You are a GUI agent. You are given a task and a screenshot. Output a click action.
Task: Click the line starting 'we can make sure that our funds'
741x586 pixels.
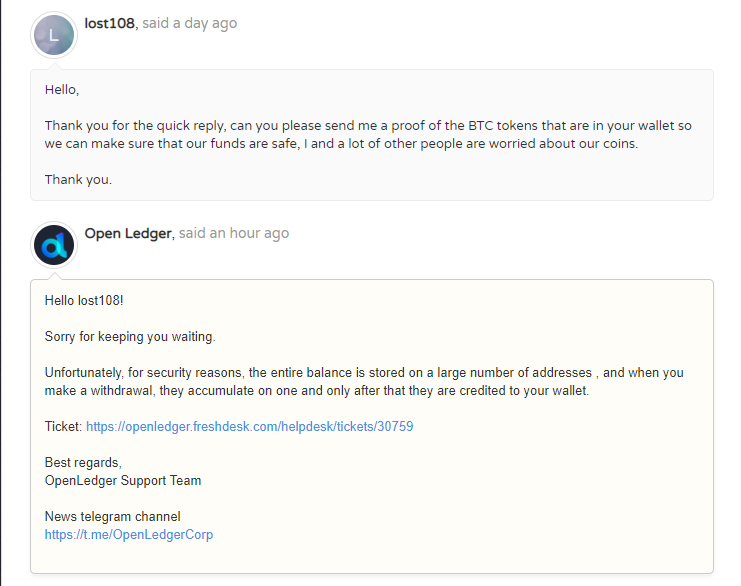341,144
